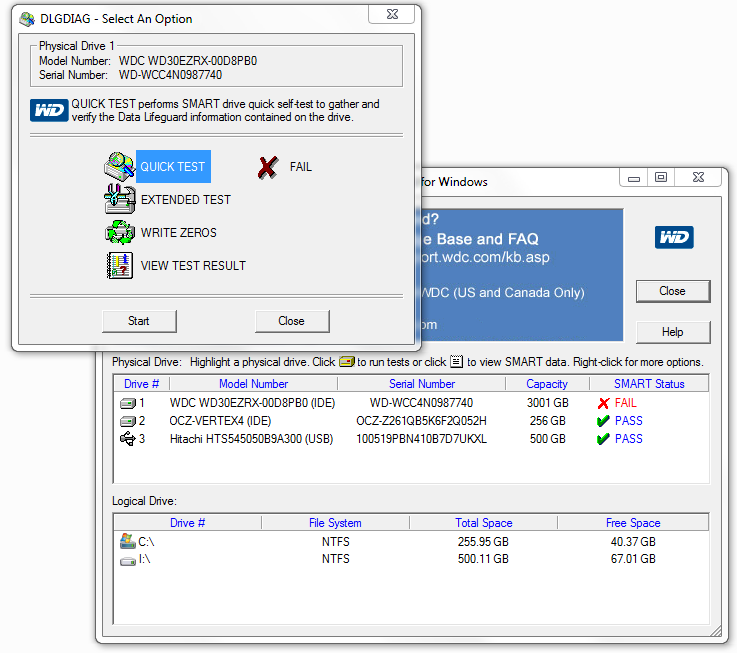Sort by Capacity column header
737x653 pixels.
pos(547,384)
